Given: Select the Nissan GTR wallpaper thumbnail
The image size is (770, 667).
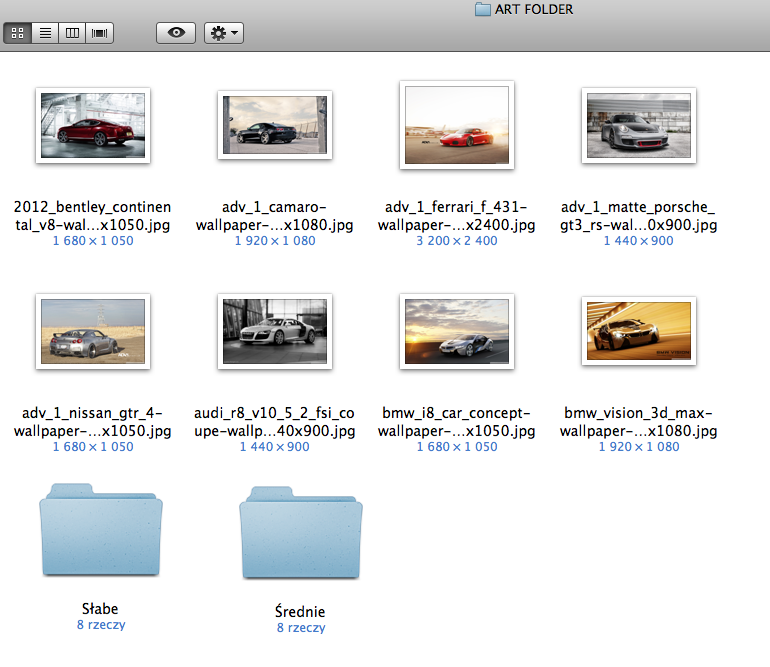Looking at the screenshot, I should tap(92, 331).
